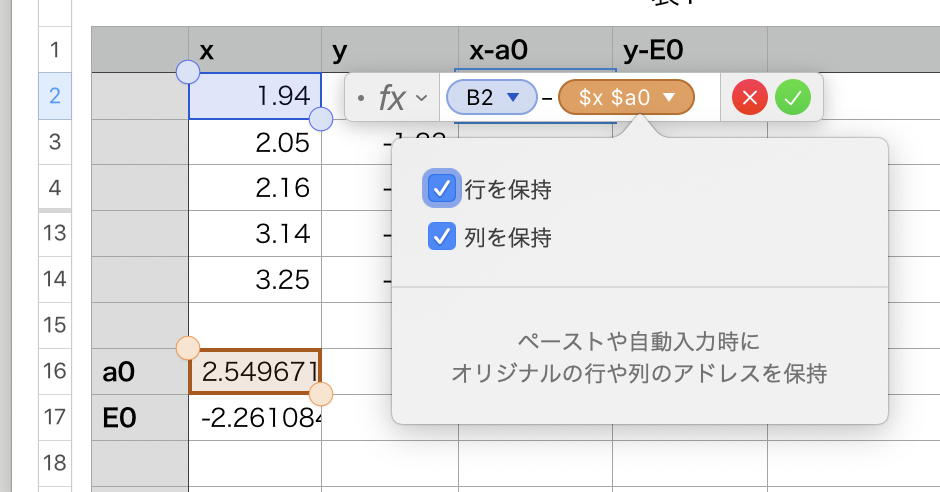
Task: Select the a0 label cell
Action: [140, 372]
